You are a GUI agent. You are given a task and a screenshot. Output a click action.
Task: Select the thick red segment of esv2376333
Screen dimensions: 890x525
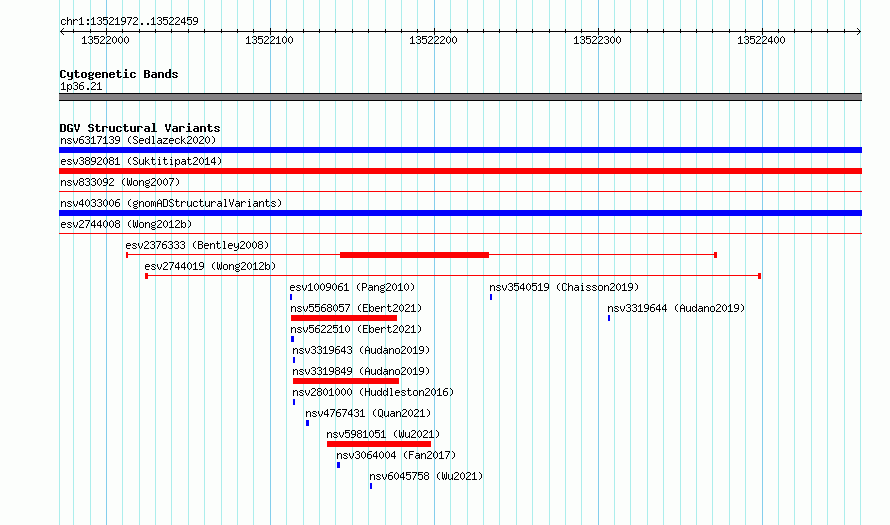point(414,255)
